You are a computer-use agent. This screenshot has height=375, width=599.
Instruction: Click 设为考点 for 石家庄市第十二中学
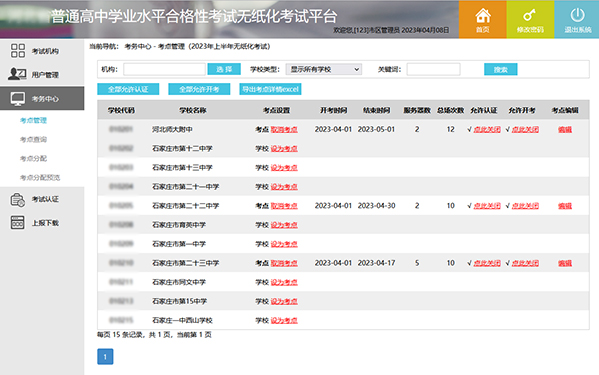(x=284, y=149)
